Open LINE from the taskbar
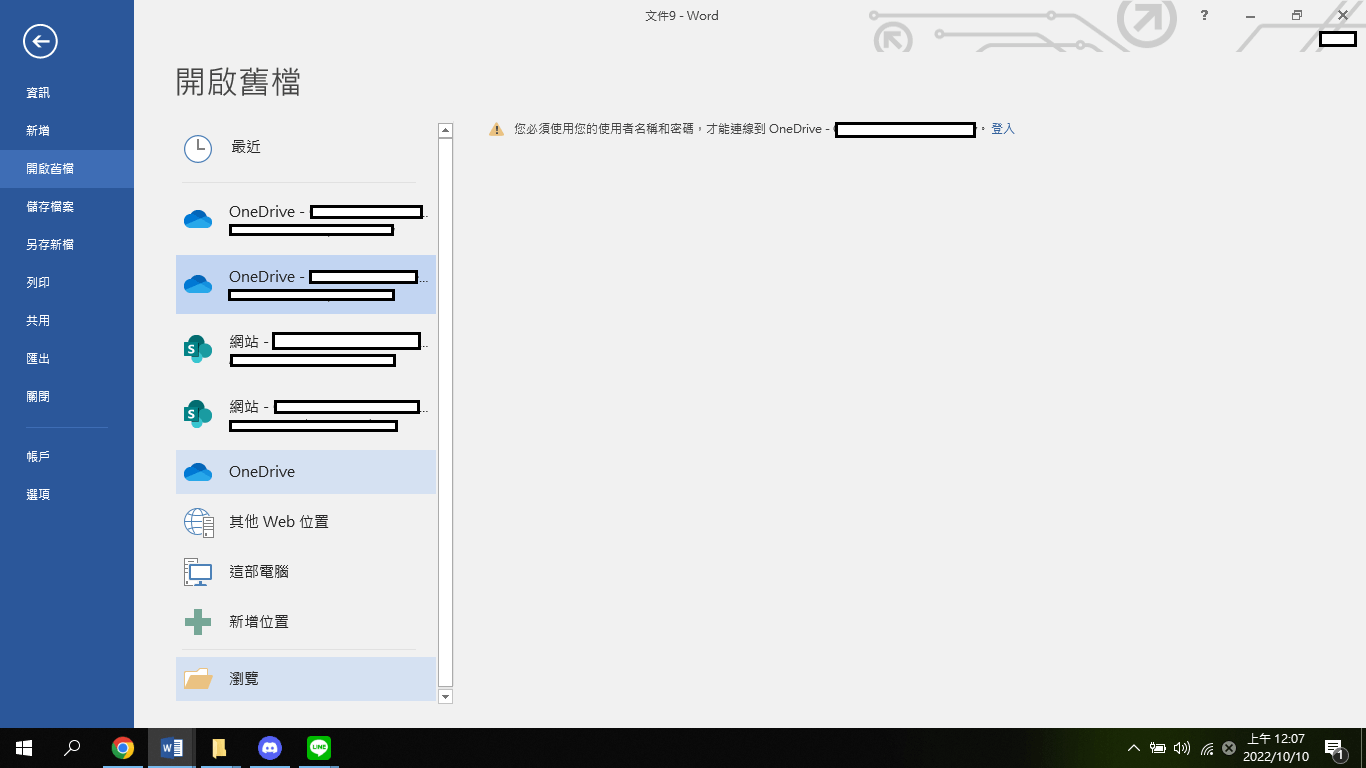The width and height of the screenshot is (1366, 768). tap(319, 748)
